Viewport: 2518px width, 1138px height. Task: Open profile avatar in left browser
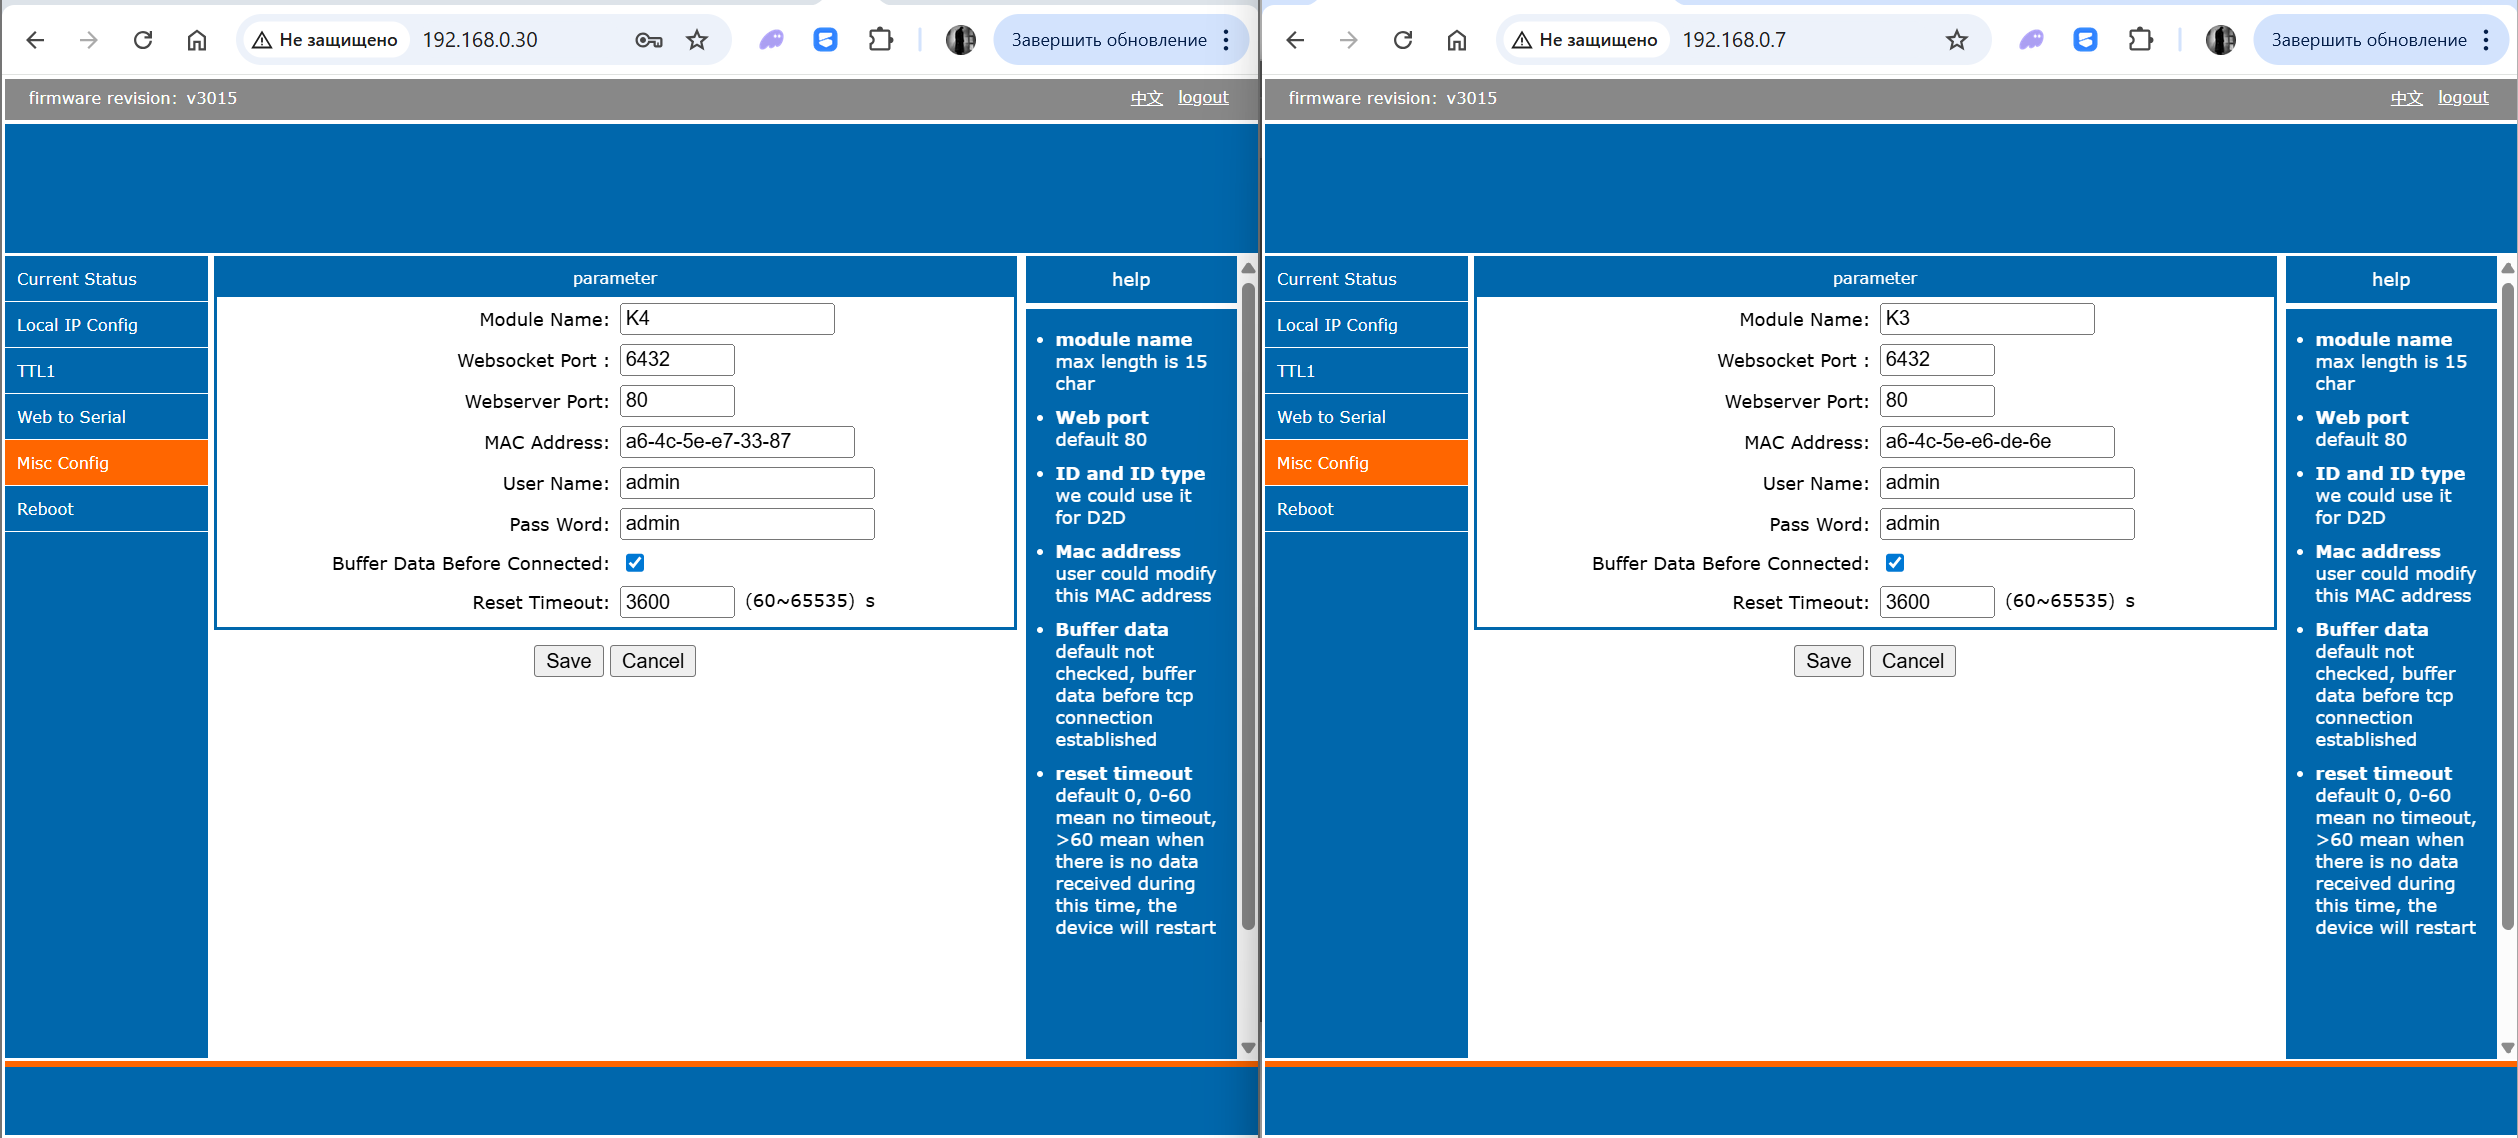[960, 40]
